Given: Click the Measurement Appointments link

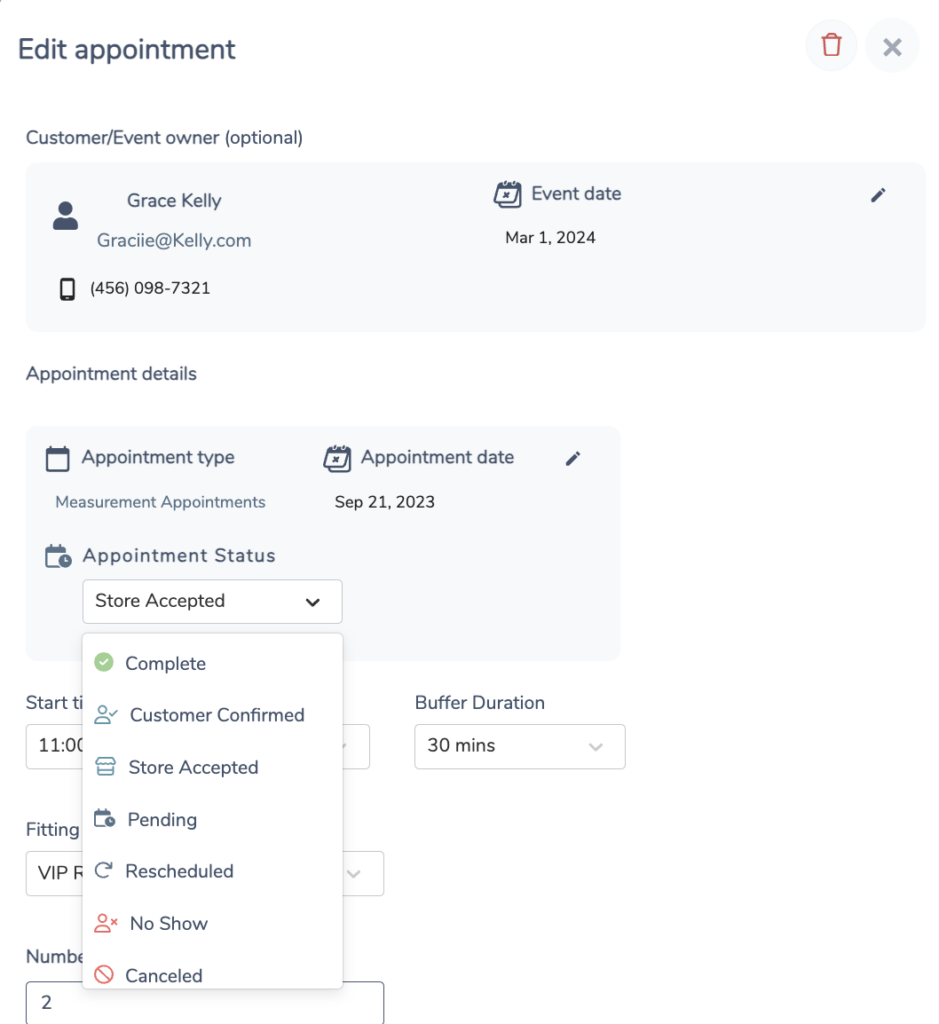Looking at the screenshot, I should 160,502.
